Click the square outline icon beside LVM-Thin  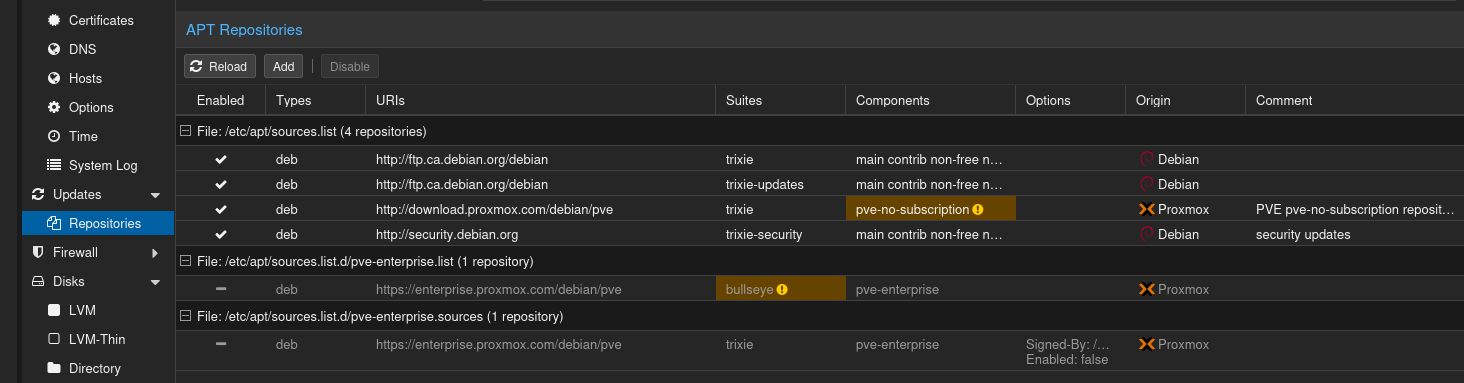(x=54, y=339)
